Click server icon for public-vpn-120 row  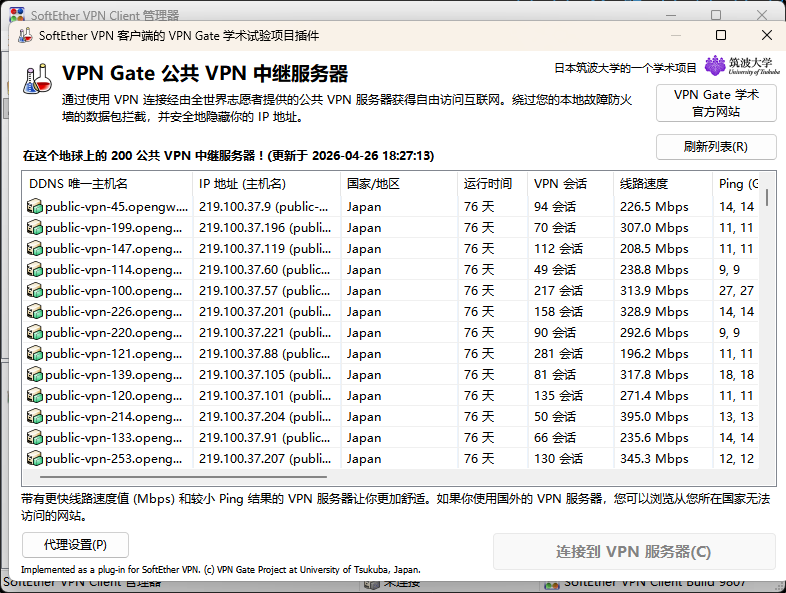click(x=35, y=396)
